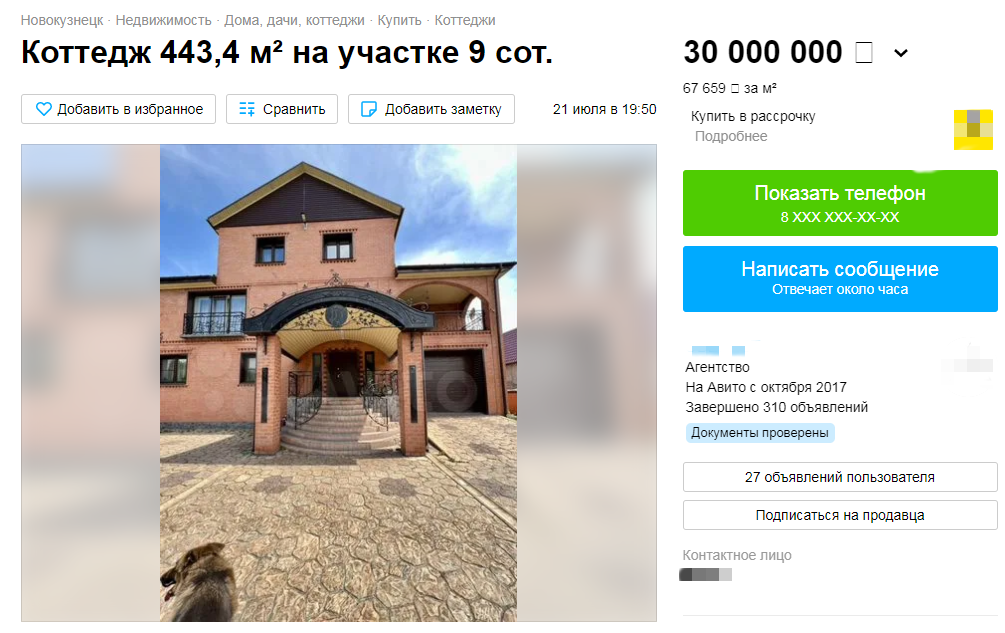Open the Коттеджи breadcrumb link
The width and height of the screenshot is (1005, 633).
click(465, 21)
